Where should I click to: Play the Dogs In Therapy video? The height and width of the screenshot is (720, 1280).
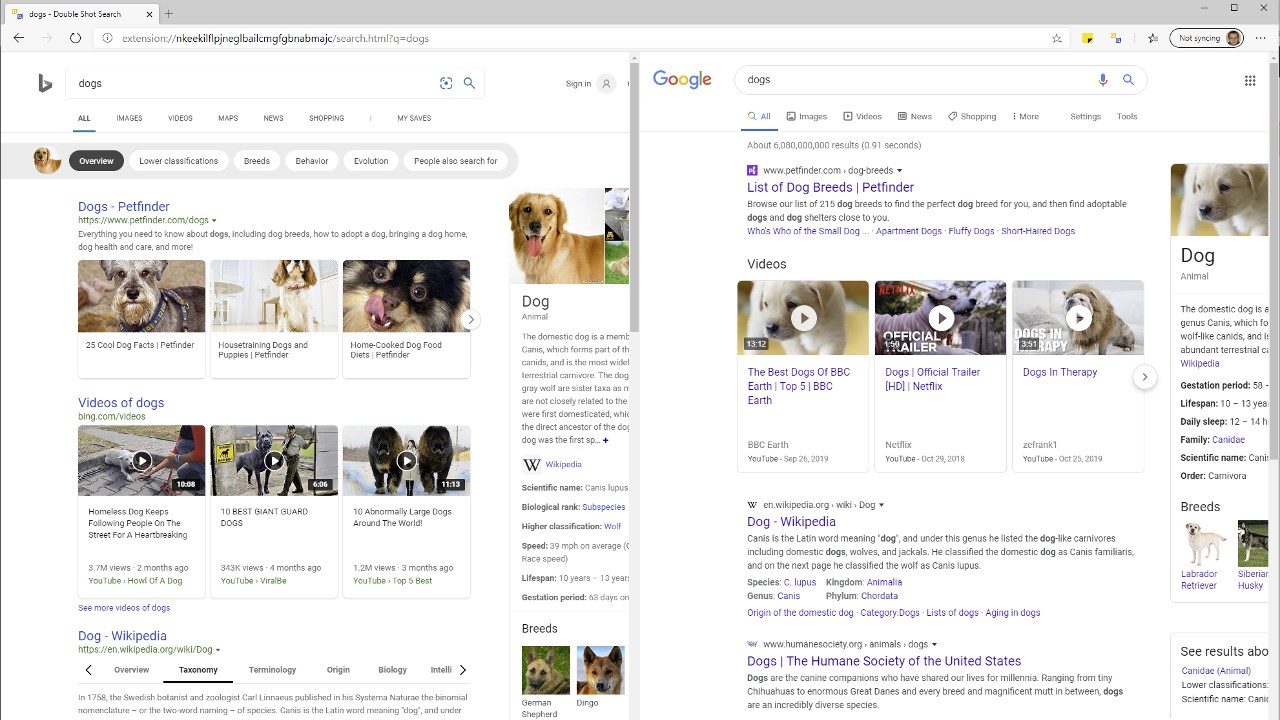click(1078, 318)
